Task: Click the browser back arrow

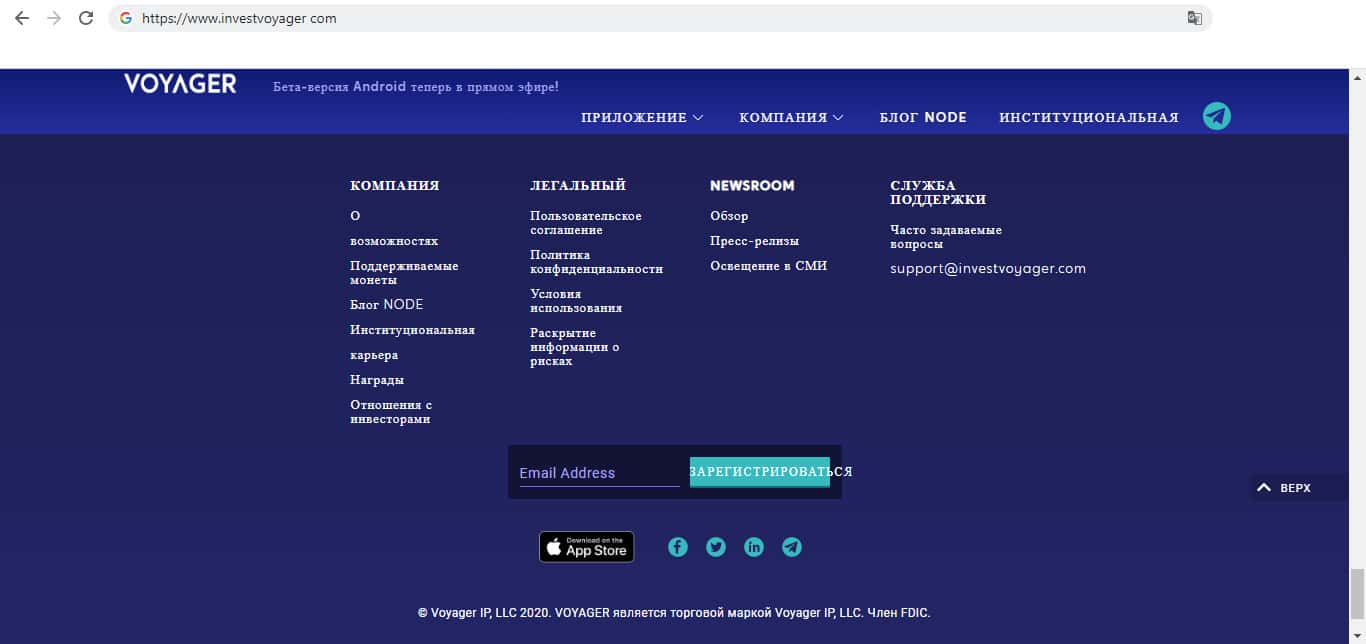Action: [22, 18]
